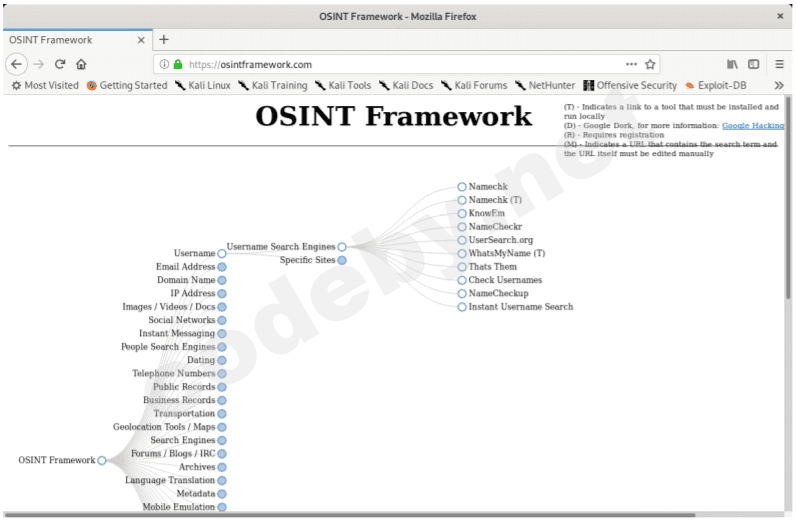Expand the Business Records node

pos(222,401)
